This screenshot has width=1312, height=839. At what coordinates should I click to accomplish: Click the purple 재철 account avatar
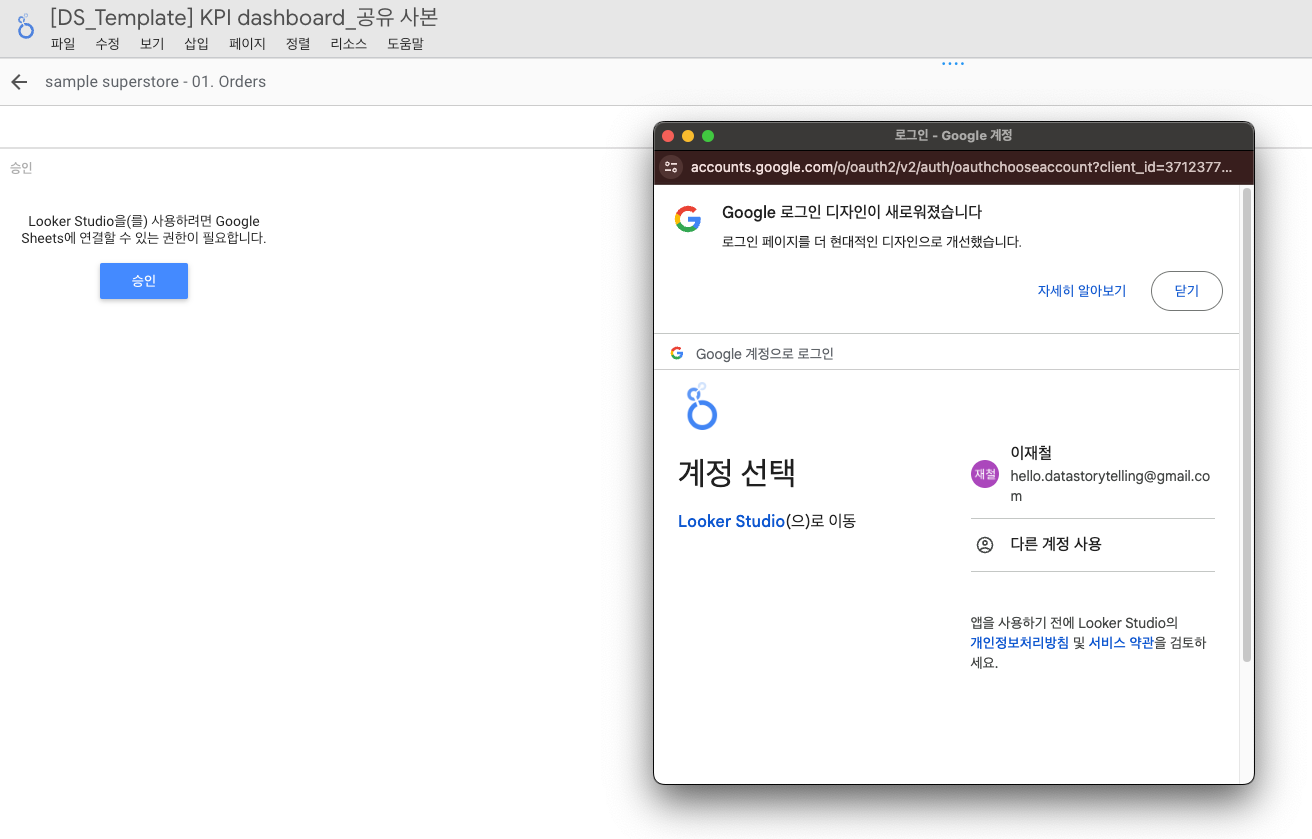click(985, 474)
